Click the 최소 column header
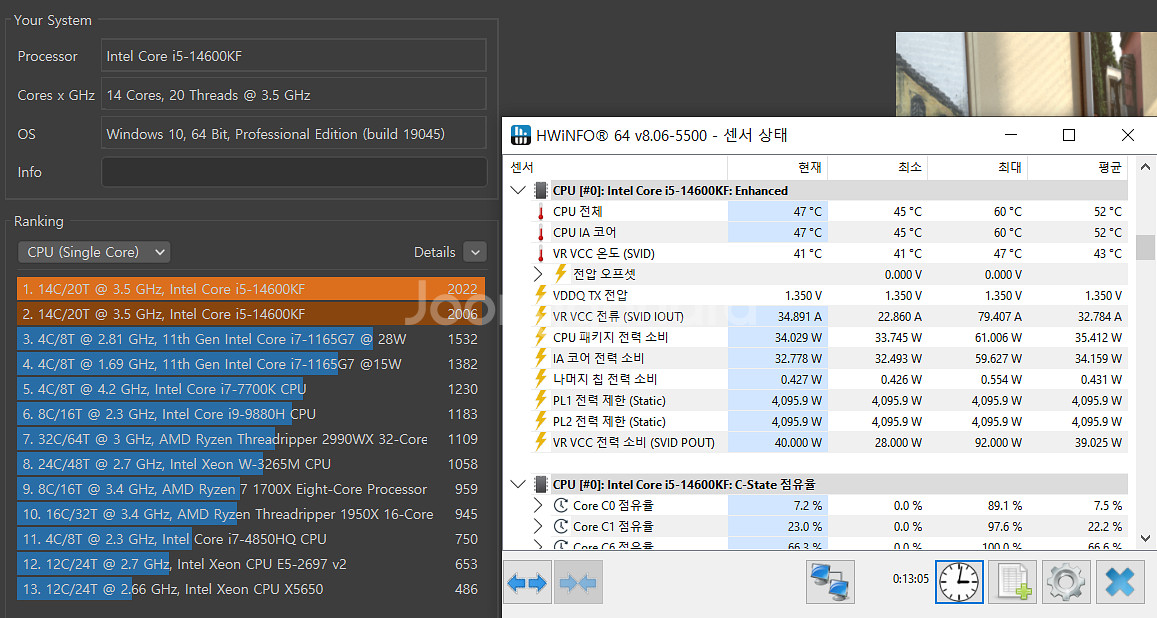The height and width of the screenshot is (618, 1157). [x=878, y=167]
